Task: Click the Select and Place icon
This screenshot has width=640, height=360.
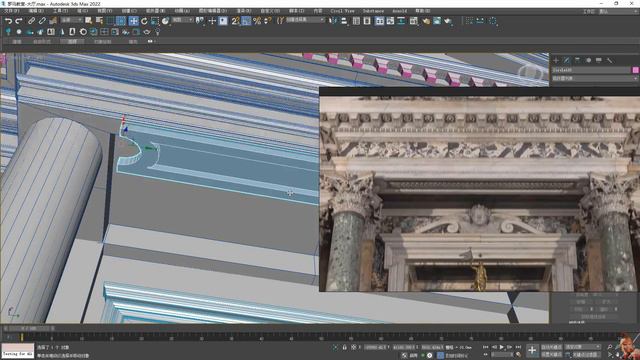Action: (x=165, y=21)
